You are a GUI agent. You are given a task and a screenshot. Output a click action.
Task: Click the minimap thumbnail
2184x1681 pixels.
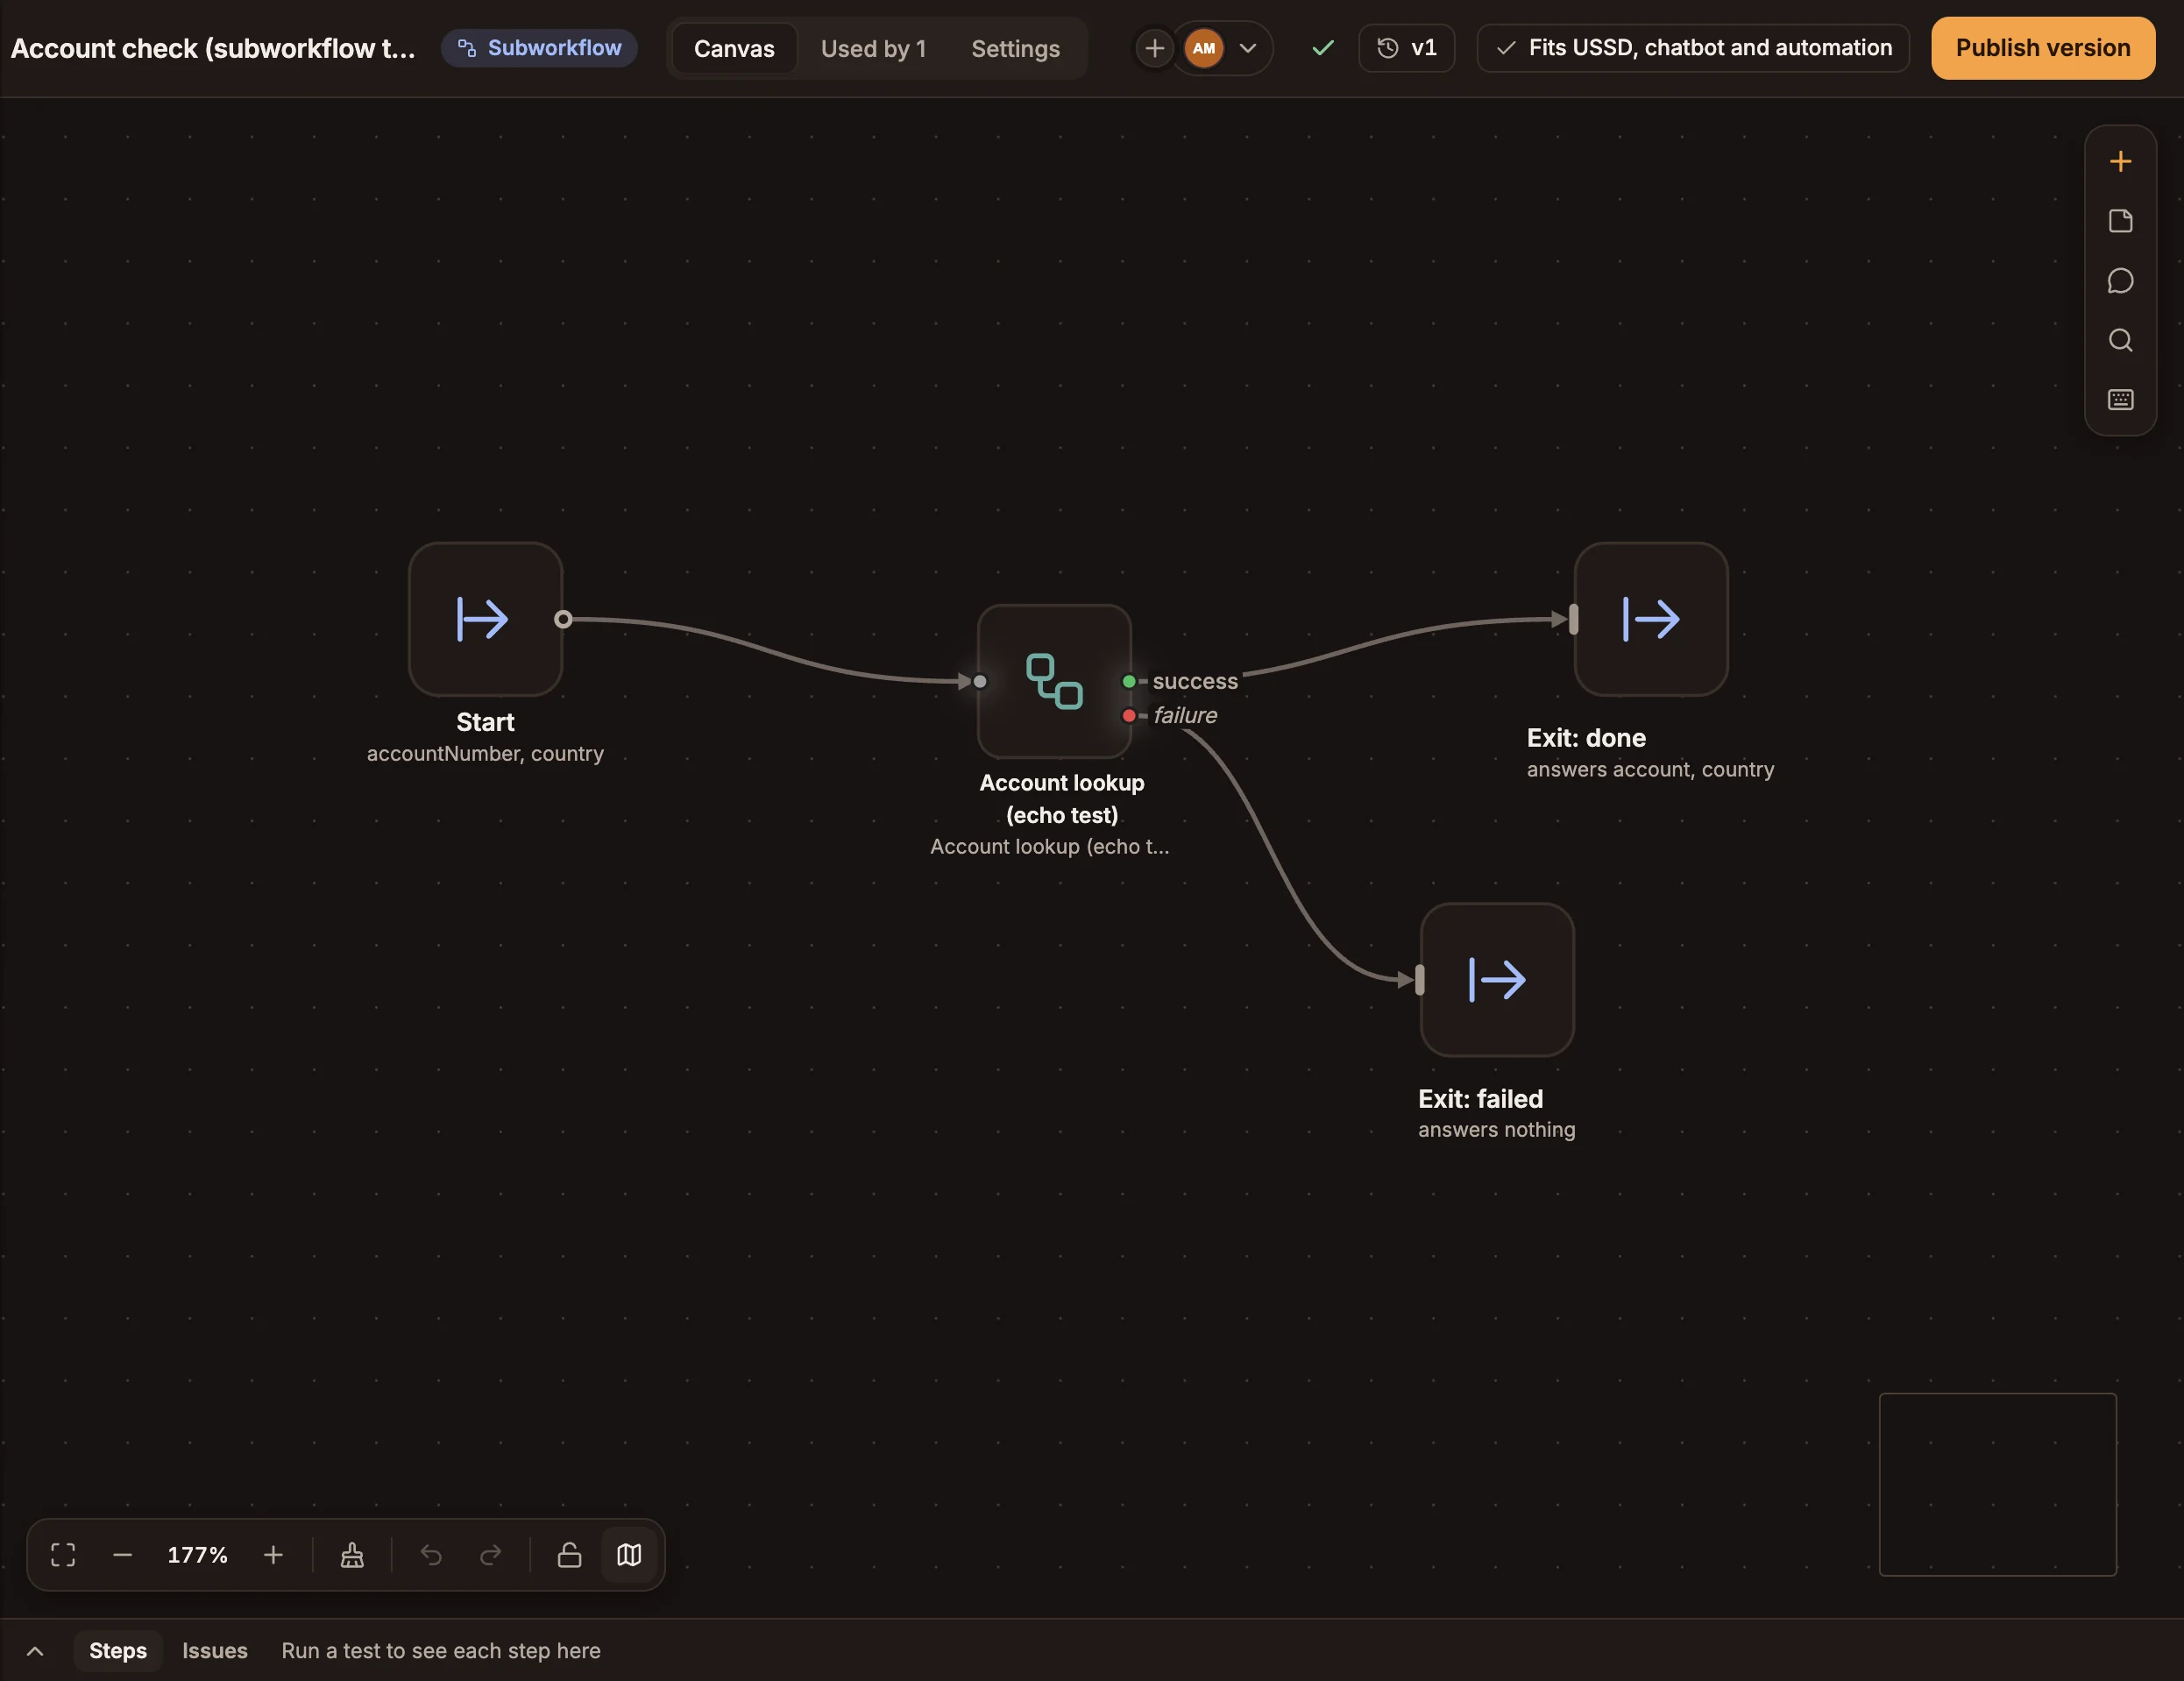pos(1998,1485)
